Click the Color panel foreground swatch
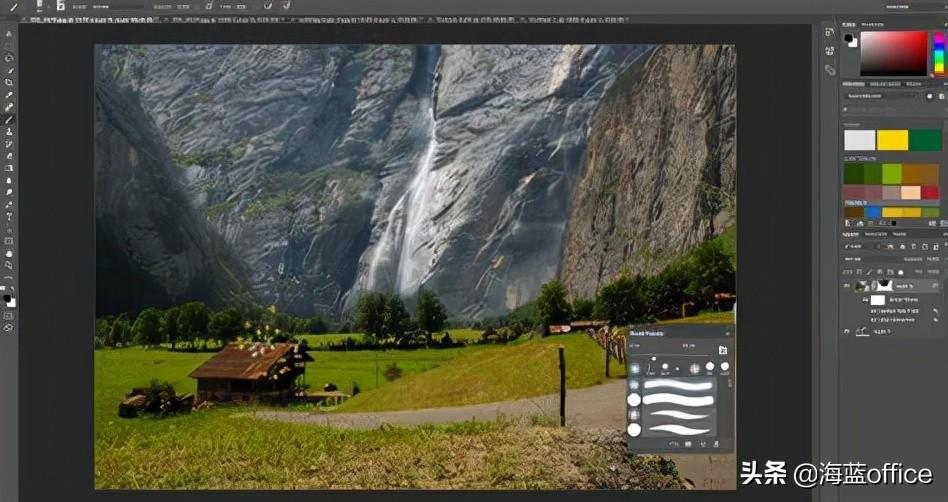The image size is (948, 502). pyautogui.click(x=849, y=38)
